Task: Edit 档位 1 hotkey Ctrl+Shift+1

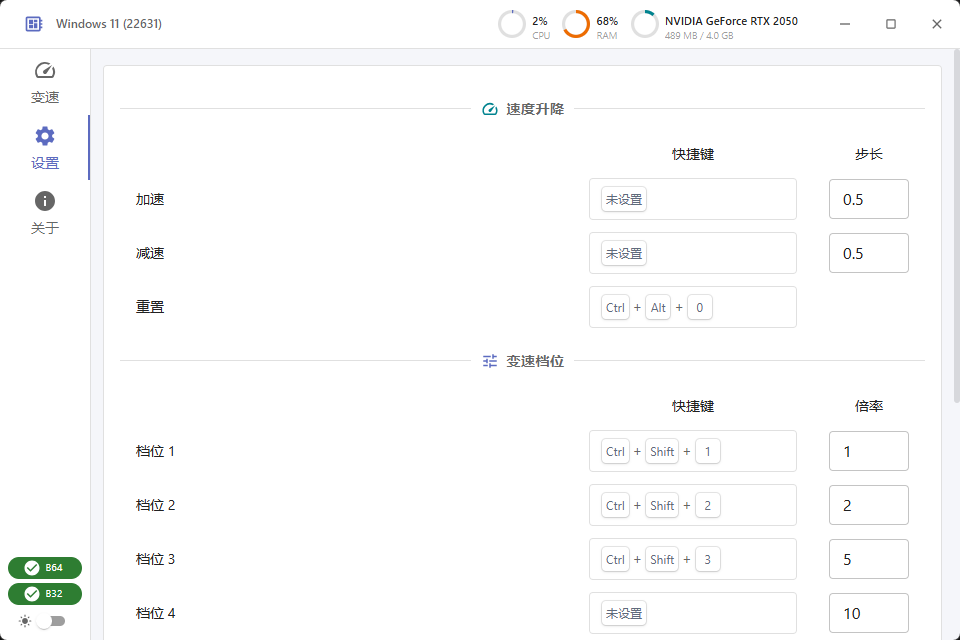Action: pos(692,451)
